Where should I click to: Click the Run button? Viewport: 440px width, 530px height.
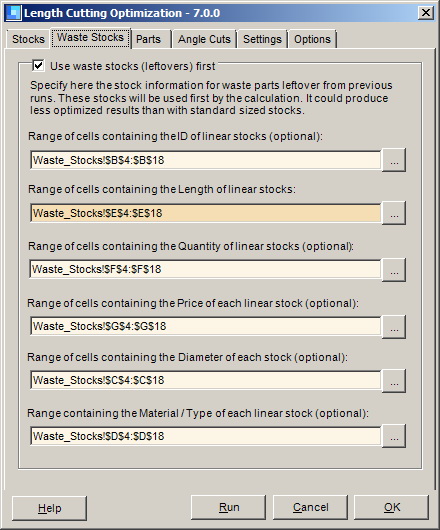228,507
